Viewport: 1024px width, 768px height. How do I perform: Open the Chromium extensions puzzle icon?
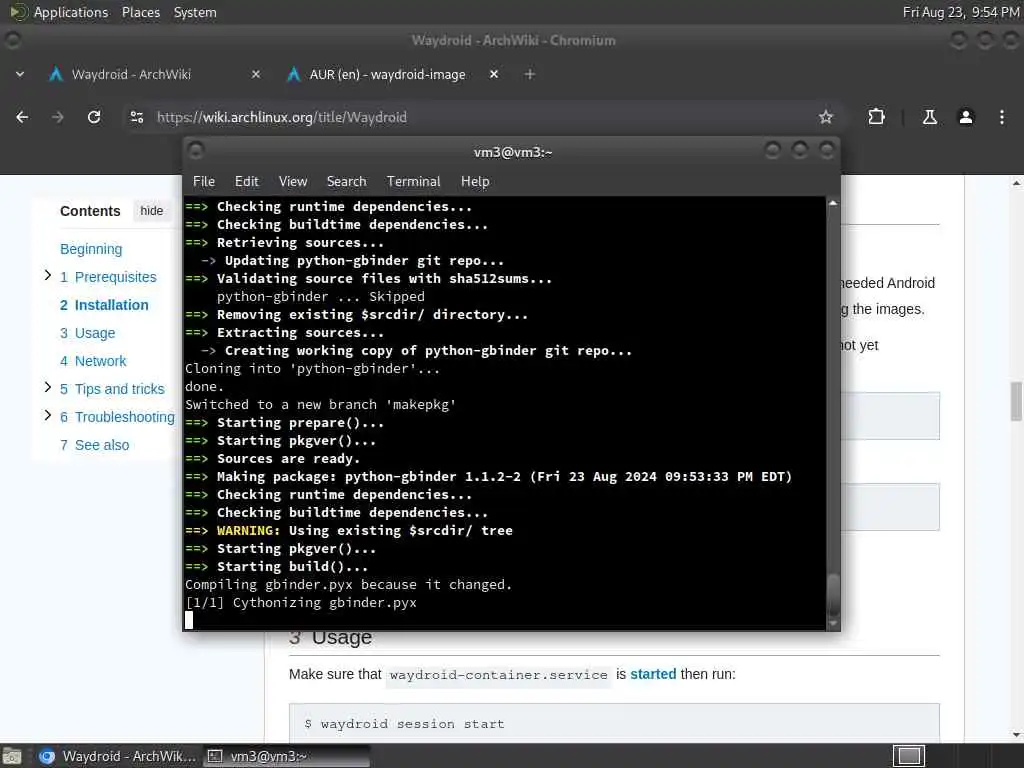876,117
